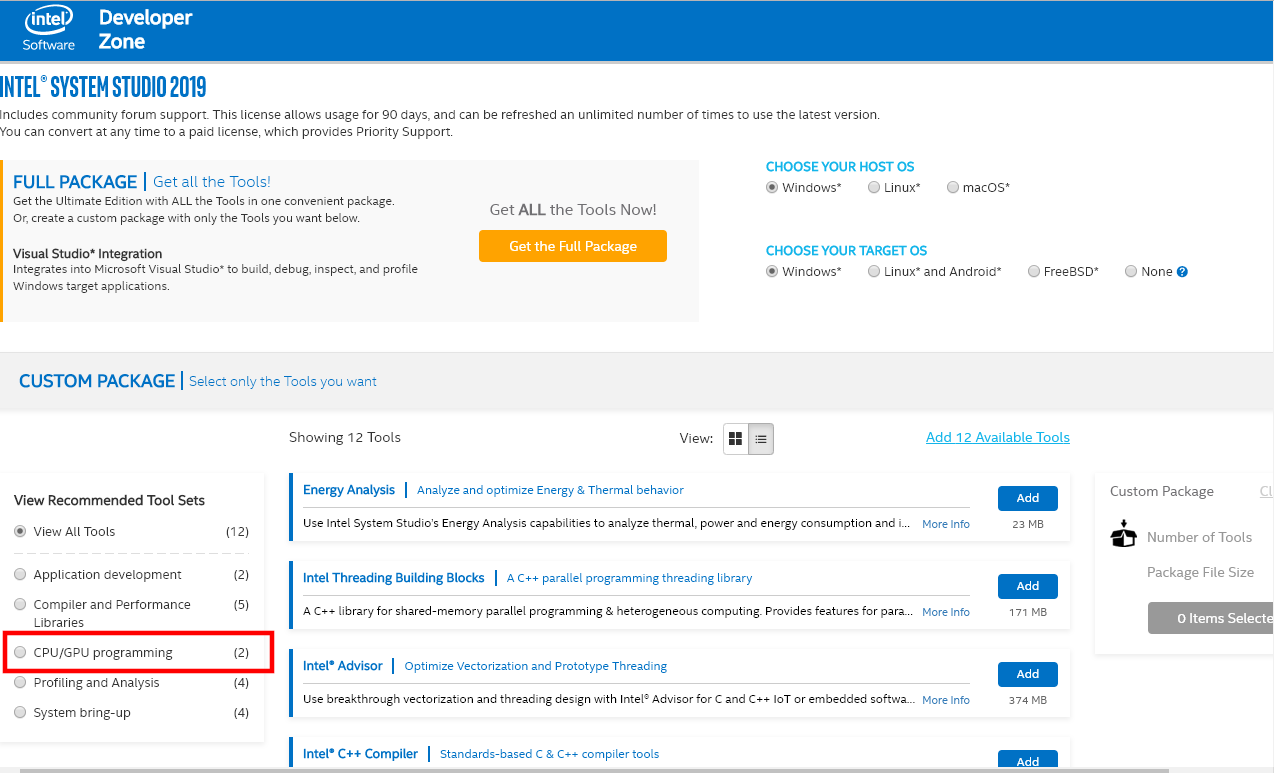The image size is (1274, 773).
Task: Click the CHOOSE YOUR TARGET OS heading
Action: pyautogui.click(x=846, y=251)
